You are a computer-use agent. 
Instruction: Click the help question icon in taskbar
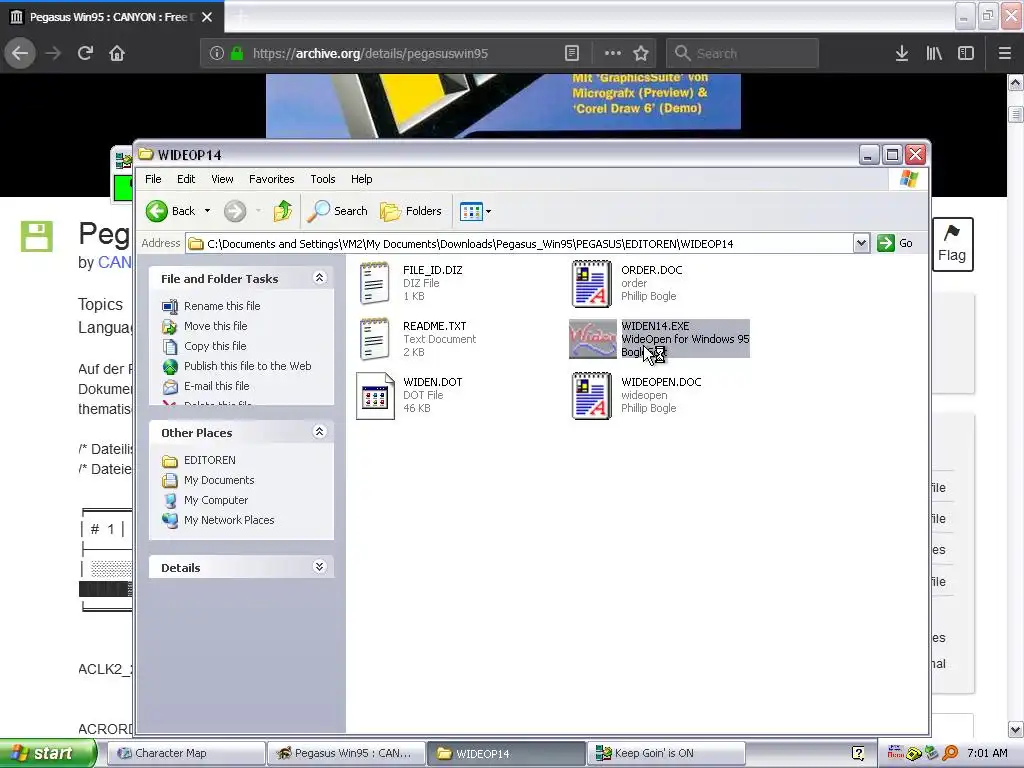pos(858,753)
